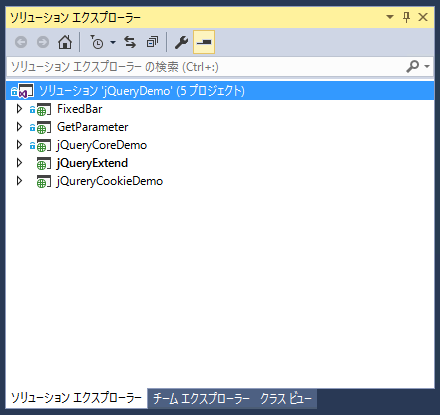Select the jQueryCoreDemo project label
Viewport: 440px width, 415px height.
tap(102, 145)
